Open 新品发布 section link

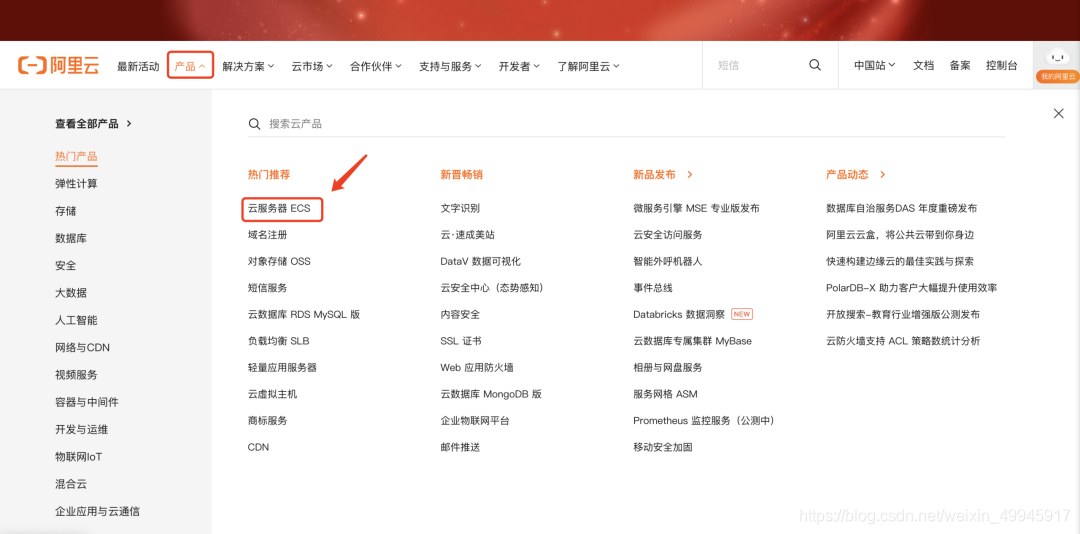tap(663, 175)
